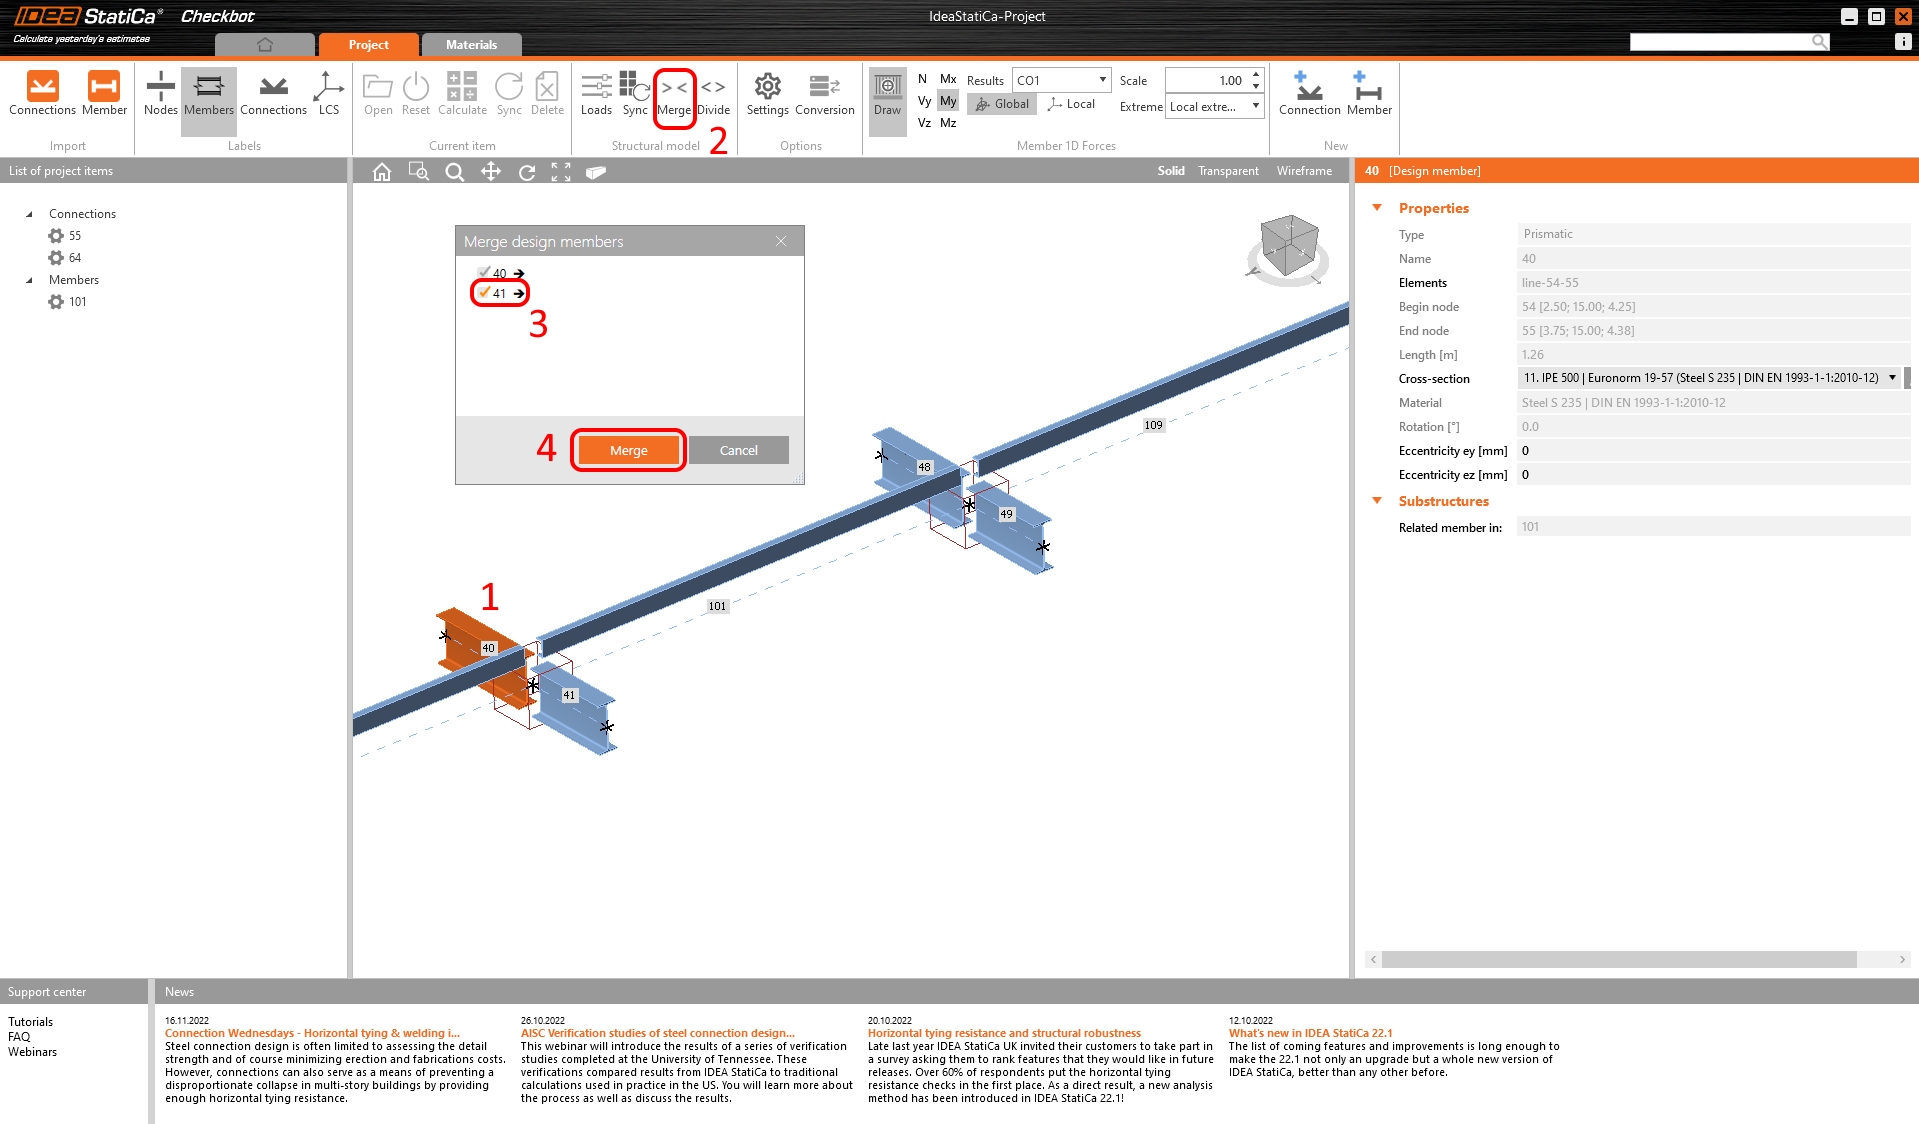Collapse the Members tree node

coord(29,280)
